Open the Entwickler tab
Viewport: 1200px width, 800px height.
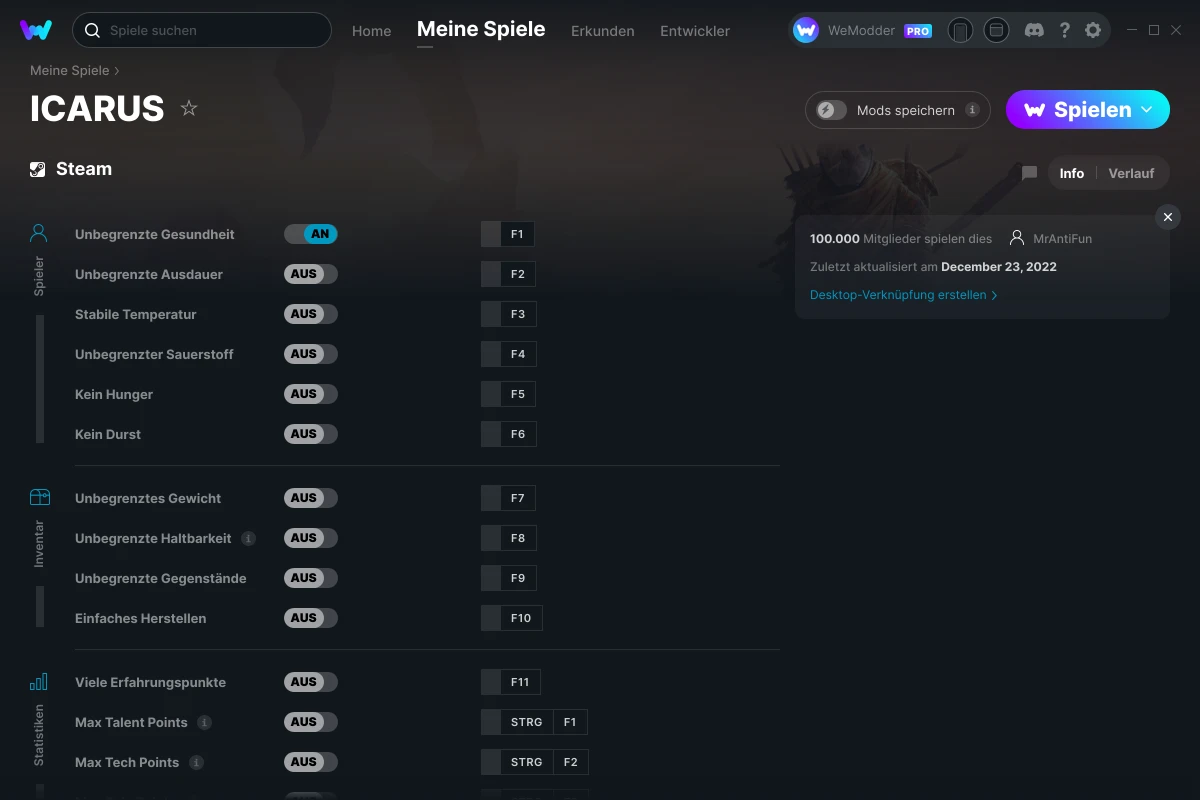[695, 31]
